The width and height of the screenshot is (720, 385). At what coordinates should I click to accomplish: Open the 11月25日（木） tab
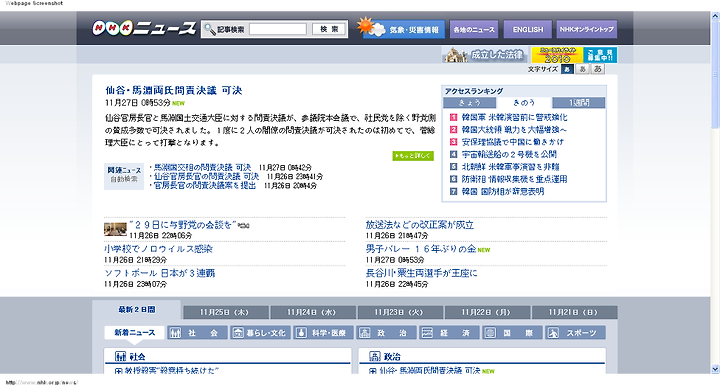[x=225, y=312]
